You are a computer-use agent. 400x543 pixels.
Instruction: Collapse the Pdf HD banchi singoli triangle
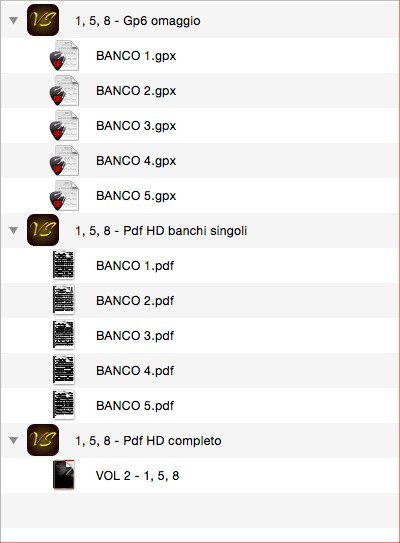tap(14, 230)
